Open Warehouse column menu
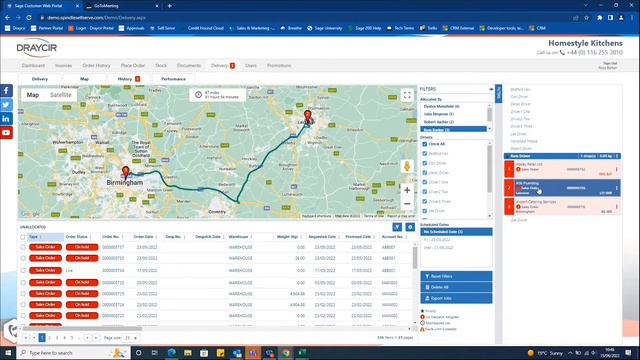Image resolution: width=640 pixels, height=360 pixels. [251, 237]
